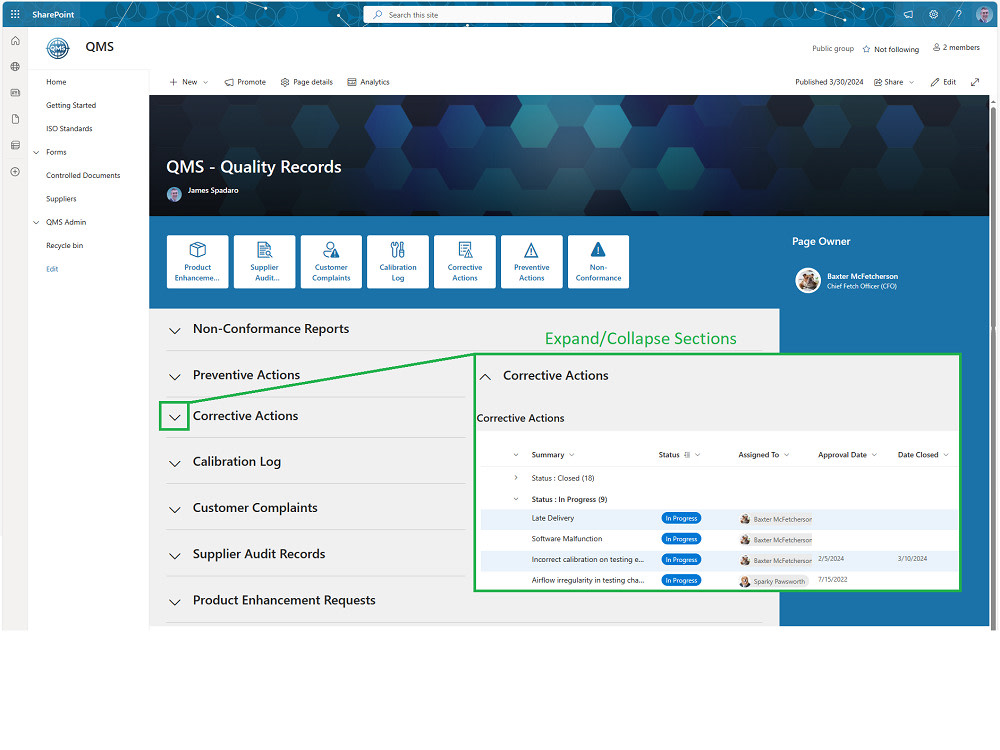Open the Product Enhancement quick link tile
This screenshot has height=750, width=1000.
pyautogui.click(x=197, y=261)
